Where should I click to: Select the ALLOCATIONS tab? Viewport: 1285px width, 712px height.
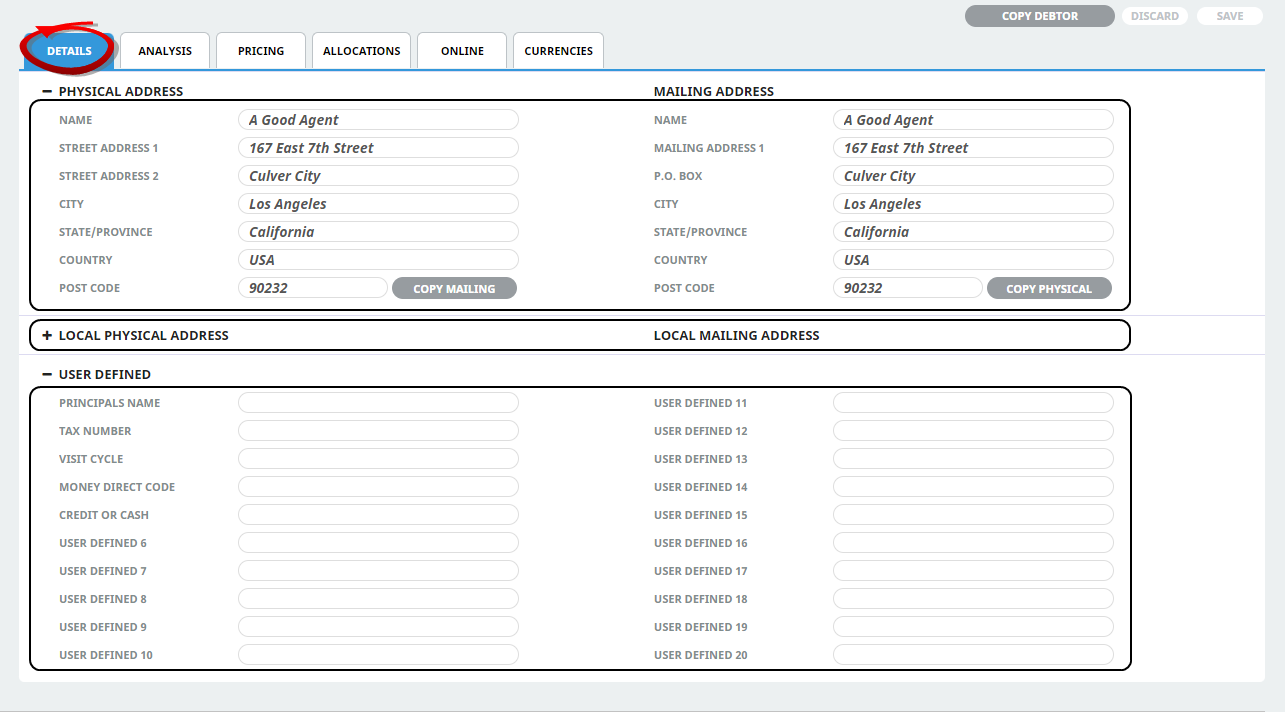pyautogui.click(x=361, y=50)
